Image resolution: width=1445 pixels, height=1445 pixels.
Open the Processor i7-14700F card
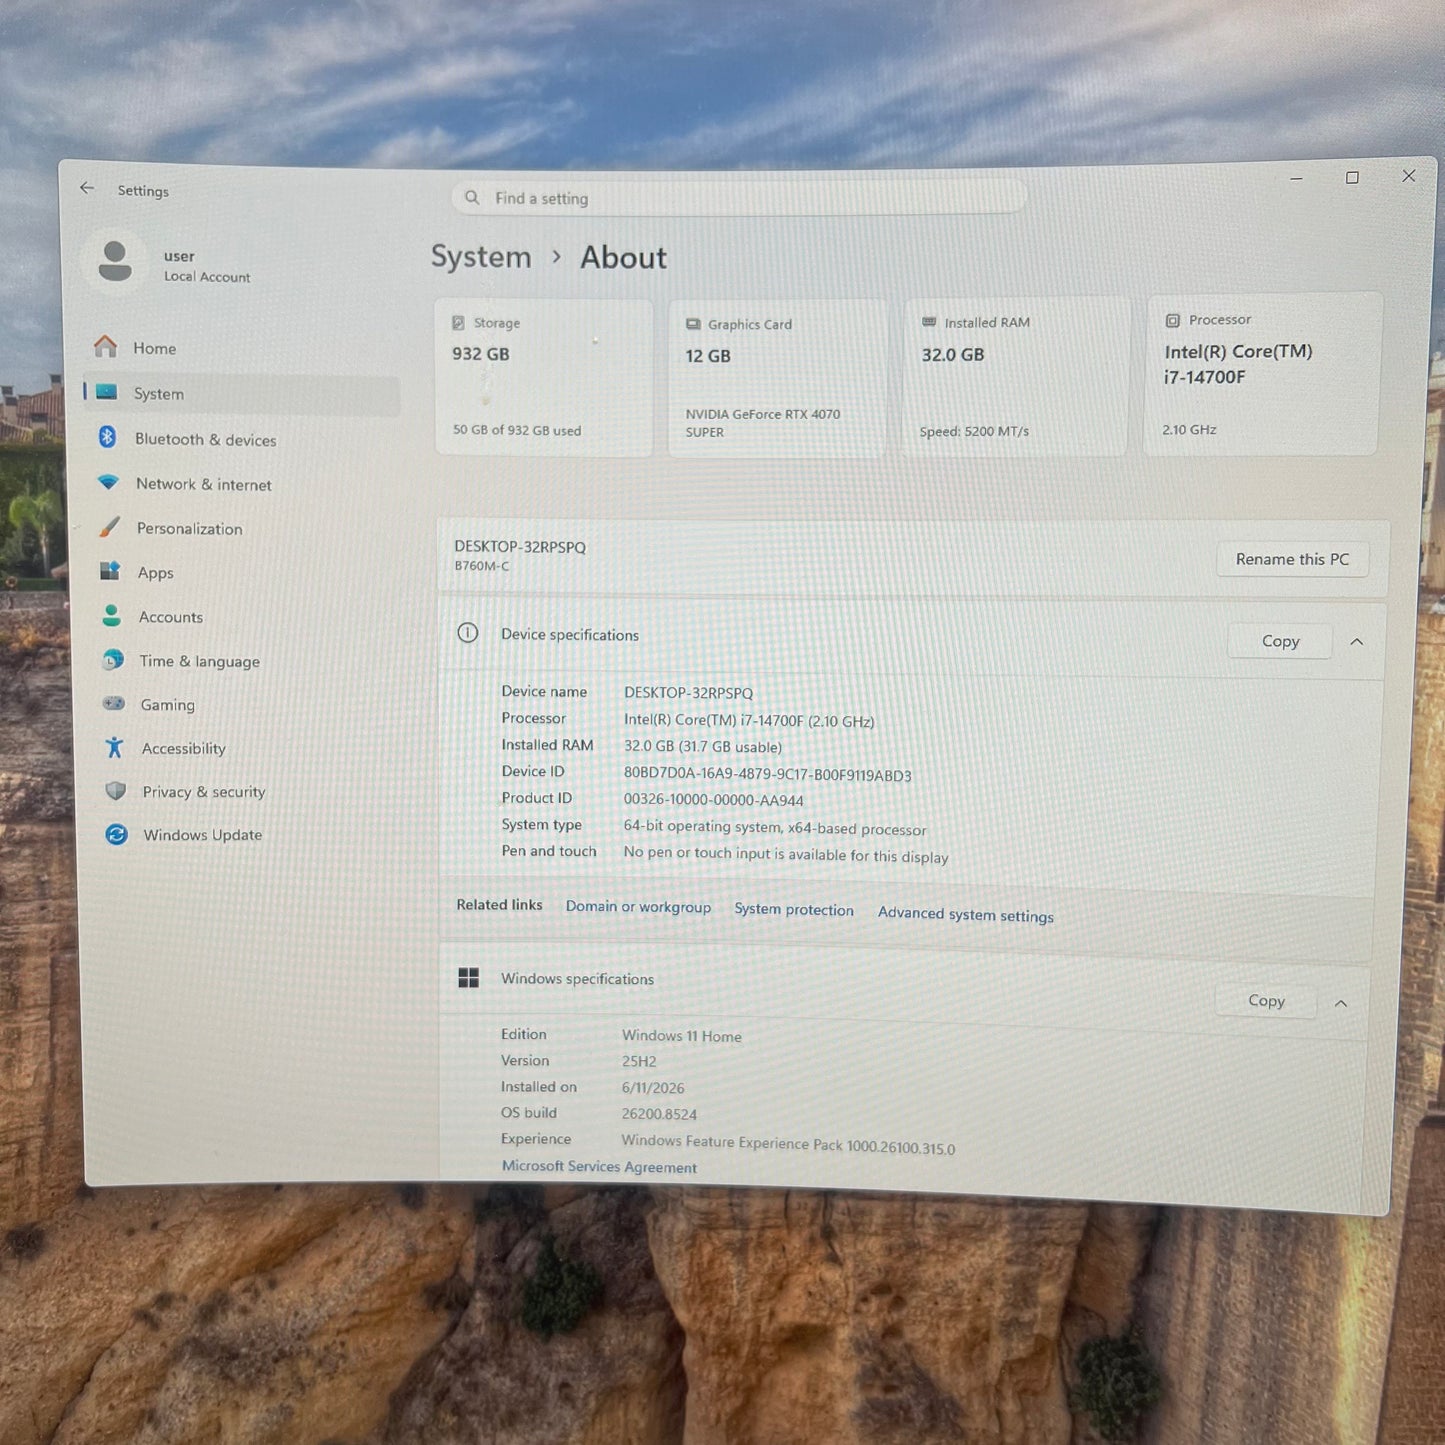pyautogui.click(x=1262, y=373)
